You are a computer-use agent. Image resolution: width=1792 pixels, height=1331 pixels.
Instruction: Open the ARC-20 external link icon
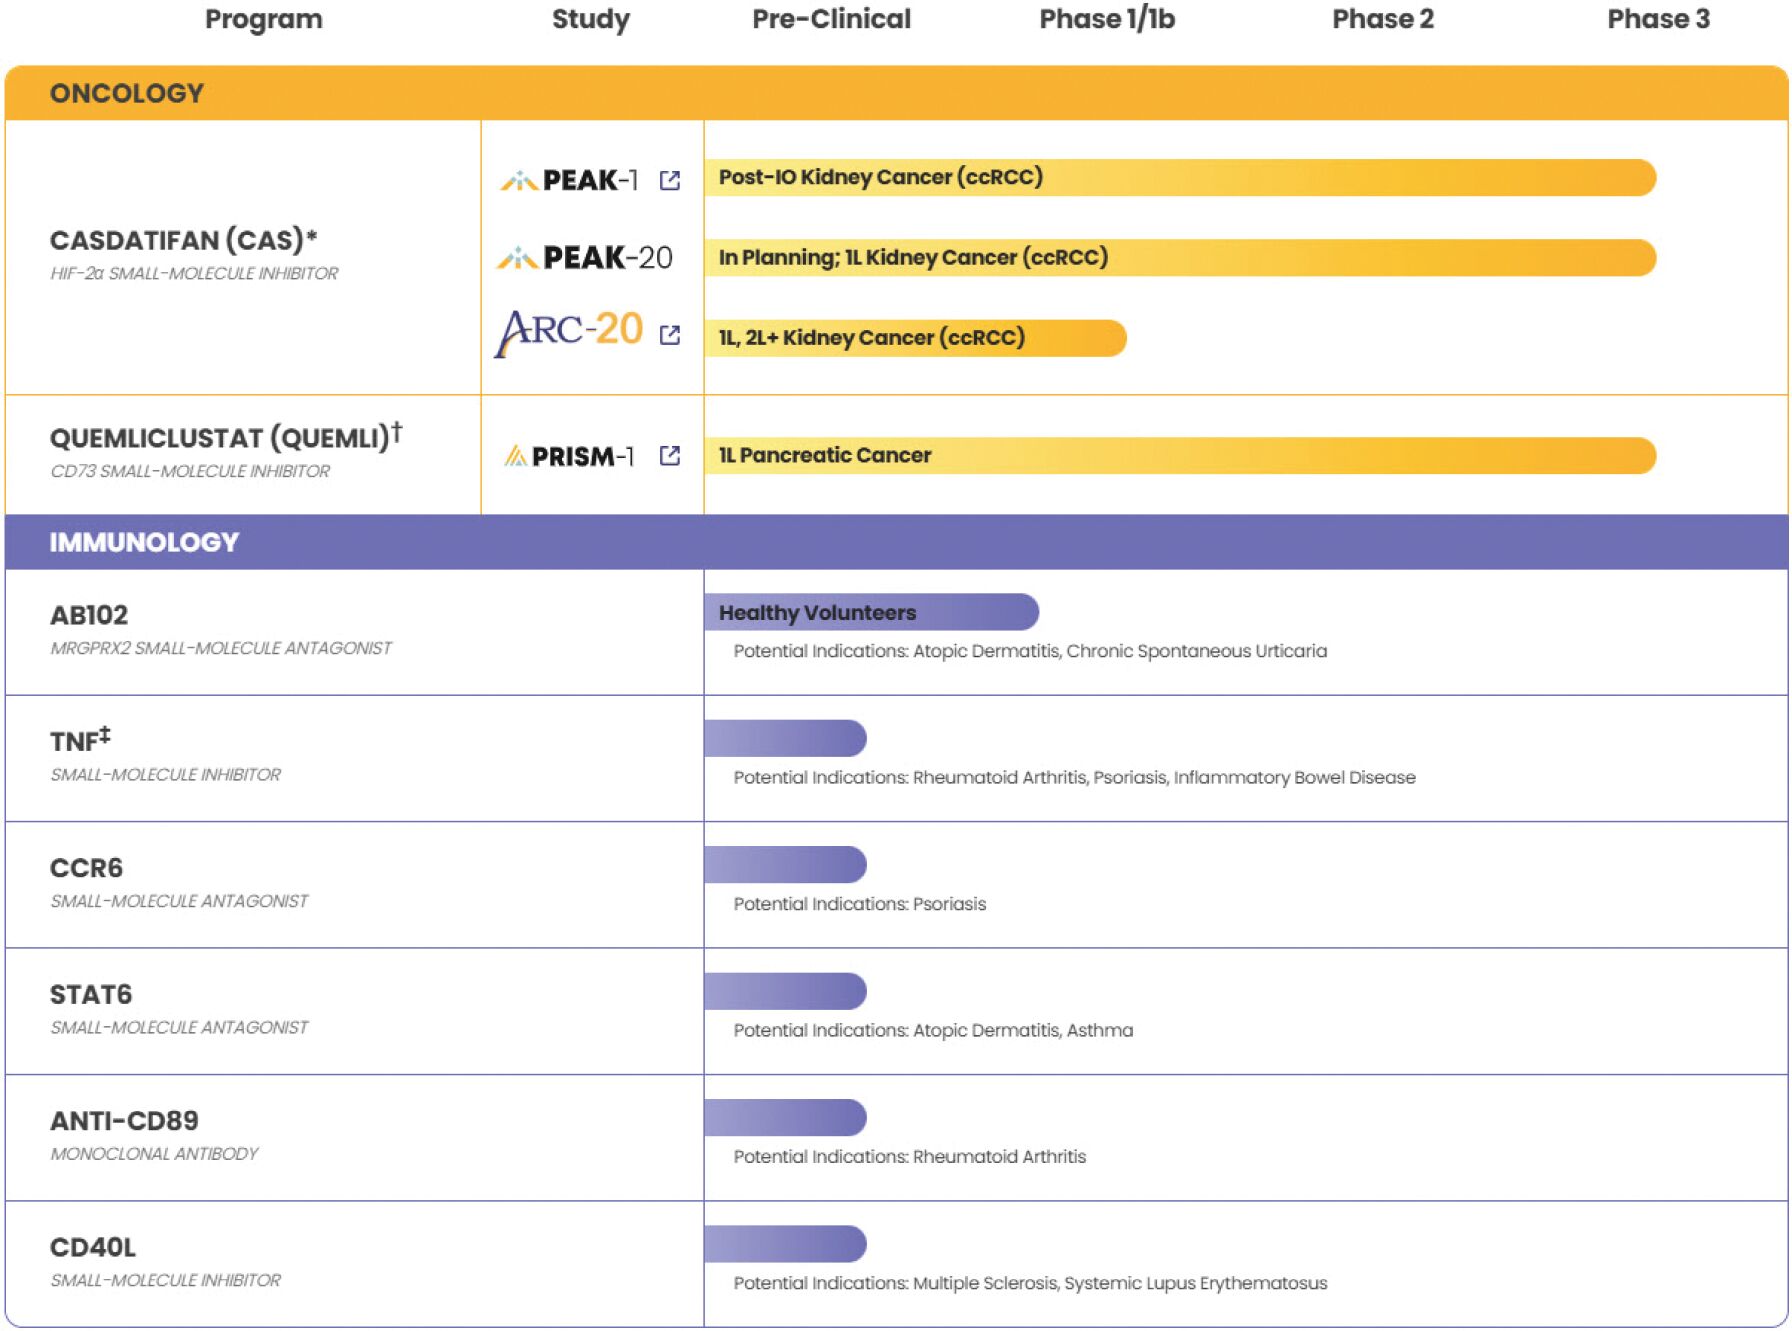tap(670, 335)
